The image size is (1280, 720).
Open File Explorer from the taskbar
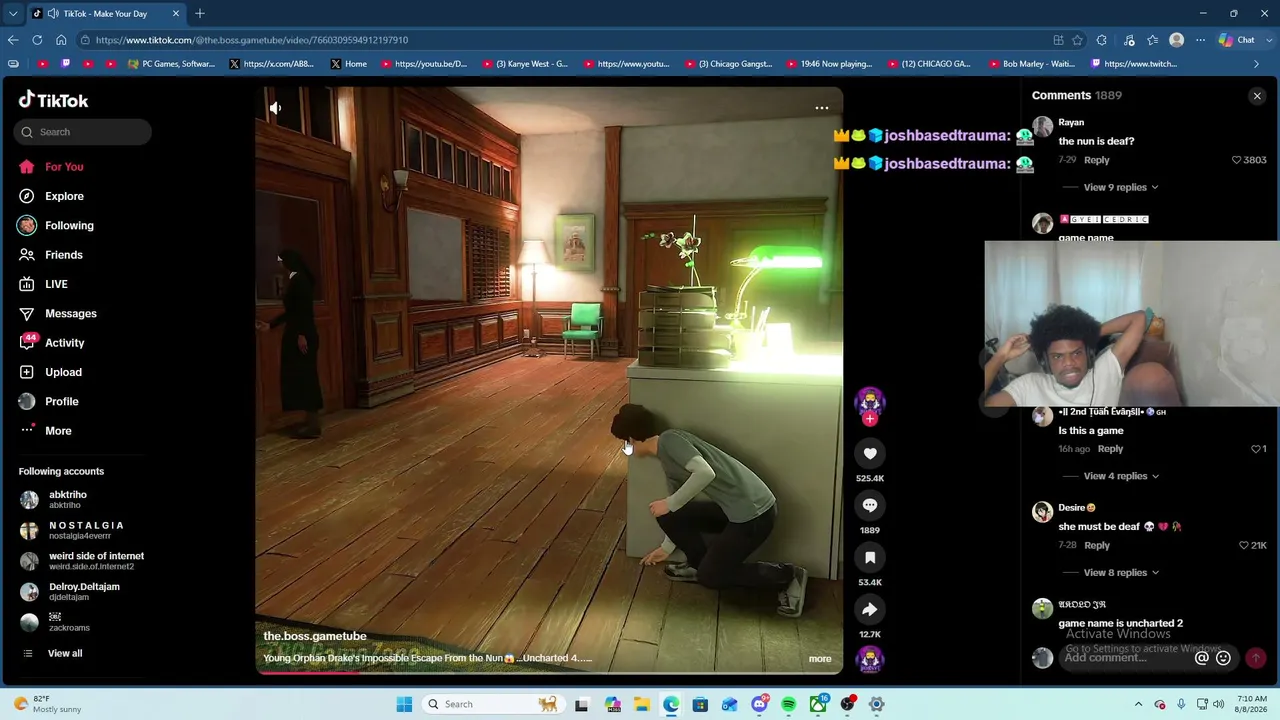click(x=641, y=704)
